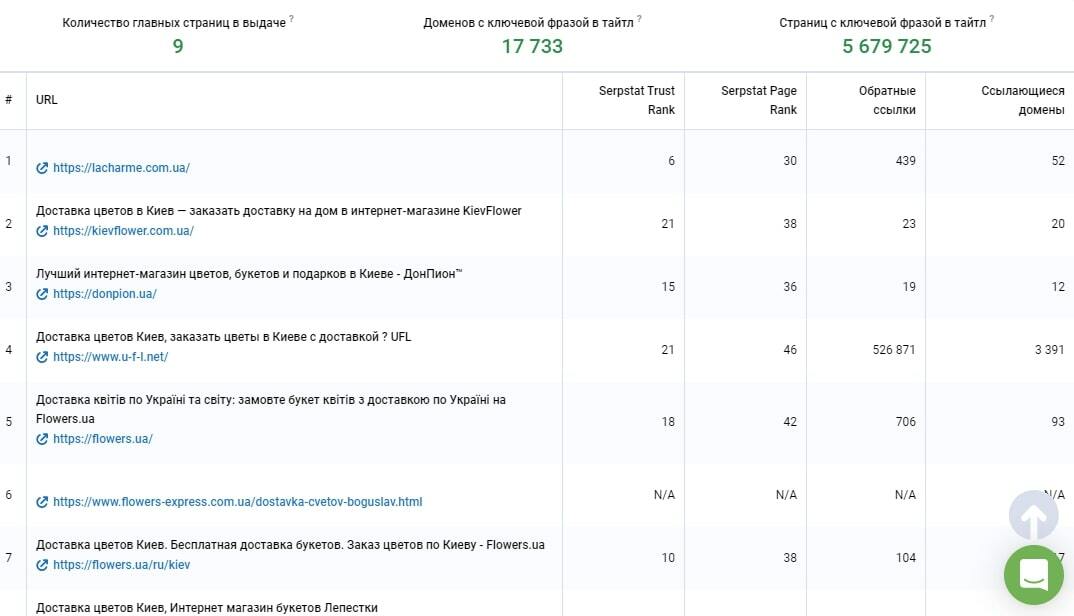Image resolution: width=1074 pixels, height=616 pixels.
Task: Open the https://donpion.ua/ link
Action: point(105,294)
